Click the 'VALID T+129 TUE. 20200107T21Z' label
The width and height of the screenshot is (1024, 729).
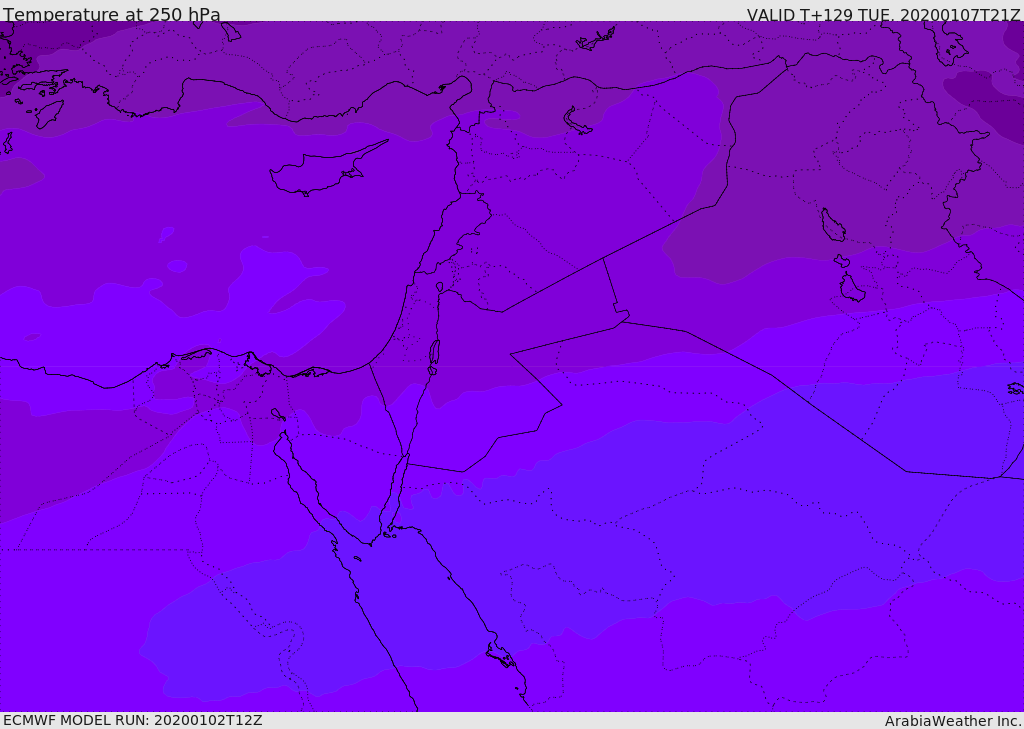coord(884,15)
